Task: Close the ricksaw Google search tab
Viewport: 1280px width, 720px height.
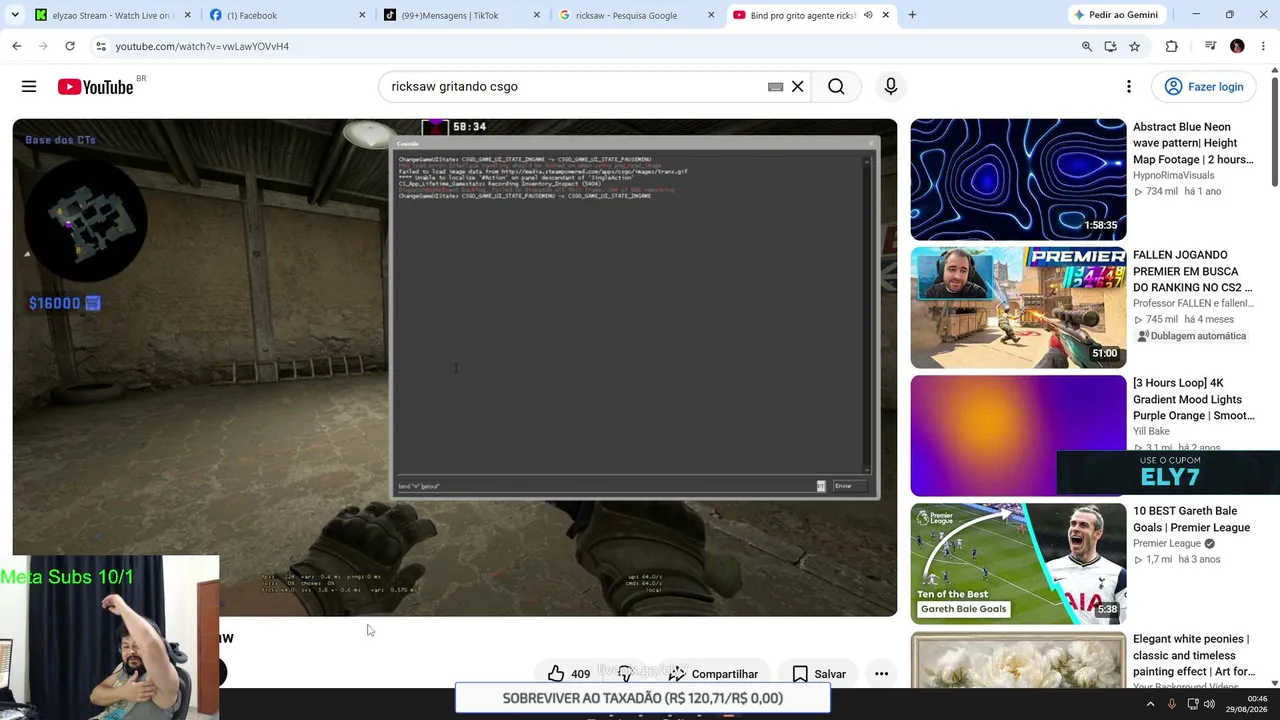Action: (711, 15)
